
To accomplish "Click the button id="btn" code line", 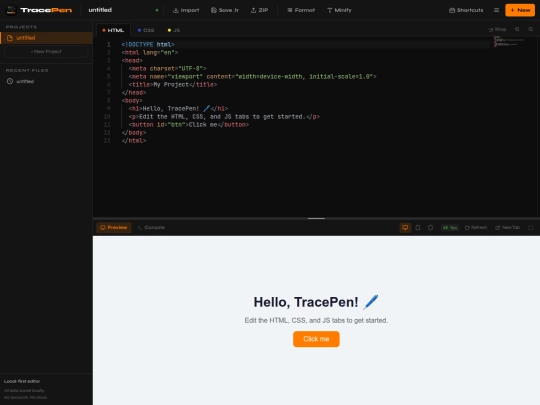I will [x=189, y=125].
